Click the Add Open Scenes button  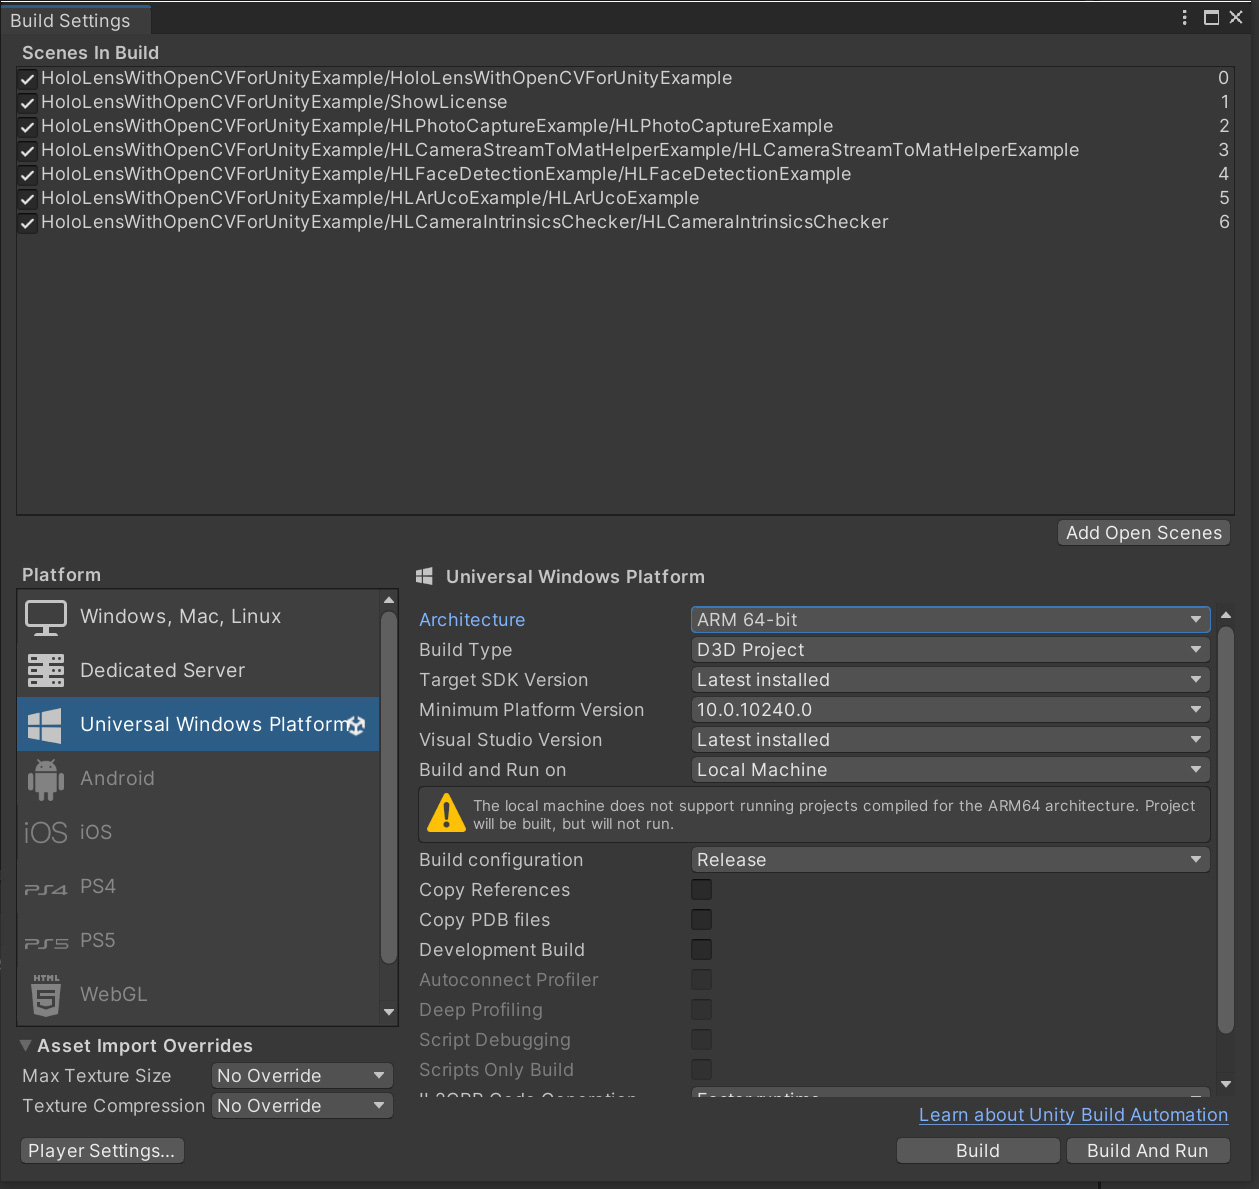(1144, 533)
